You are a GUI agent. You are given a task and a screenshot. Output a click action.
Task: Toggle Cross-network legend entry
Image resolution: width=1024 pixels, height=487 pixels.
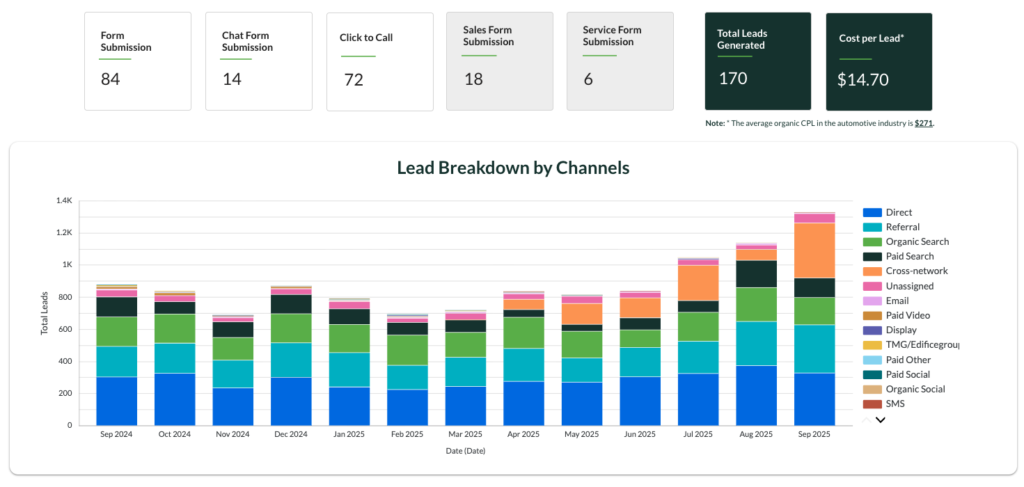tap(916, 271)
